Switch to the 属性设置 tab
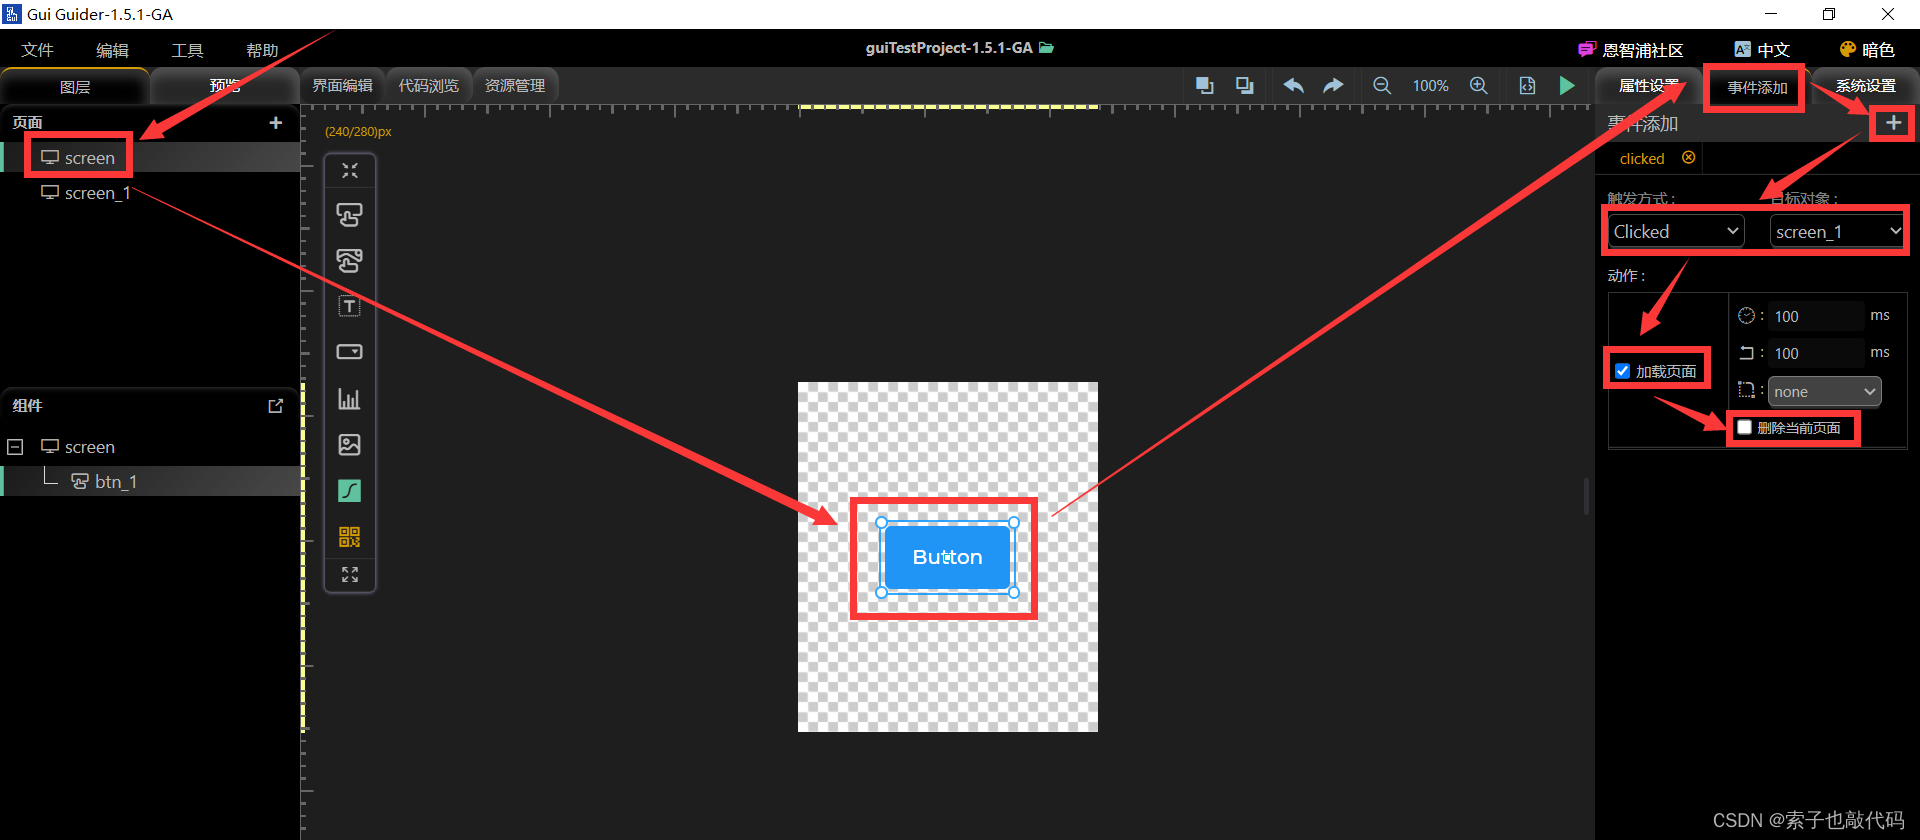The height and width of the screenshot is (840, 1920). pos(1649,86)
